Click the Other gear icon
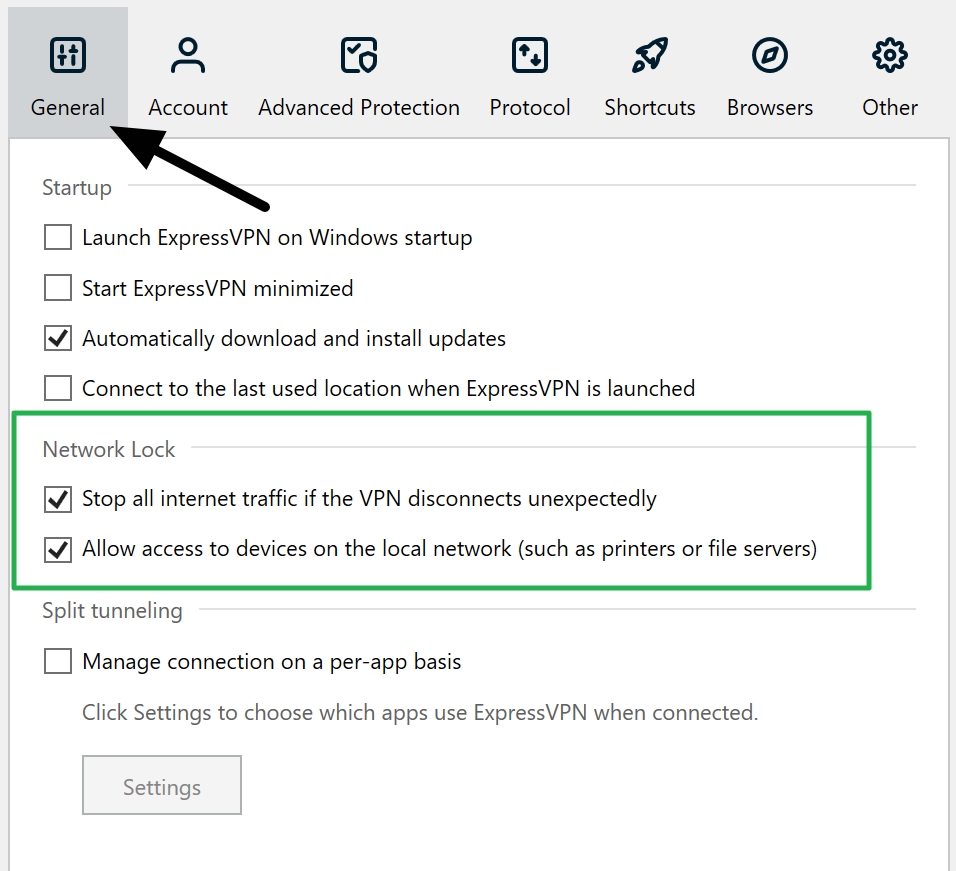Viewport: 956px width, 871px height. 888,55
